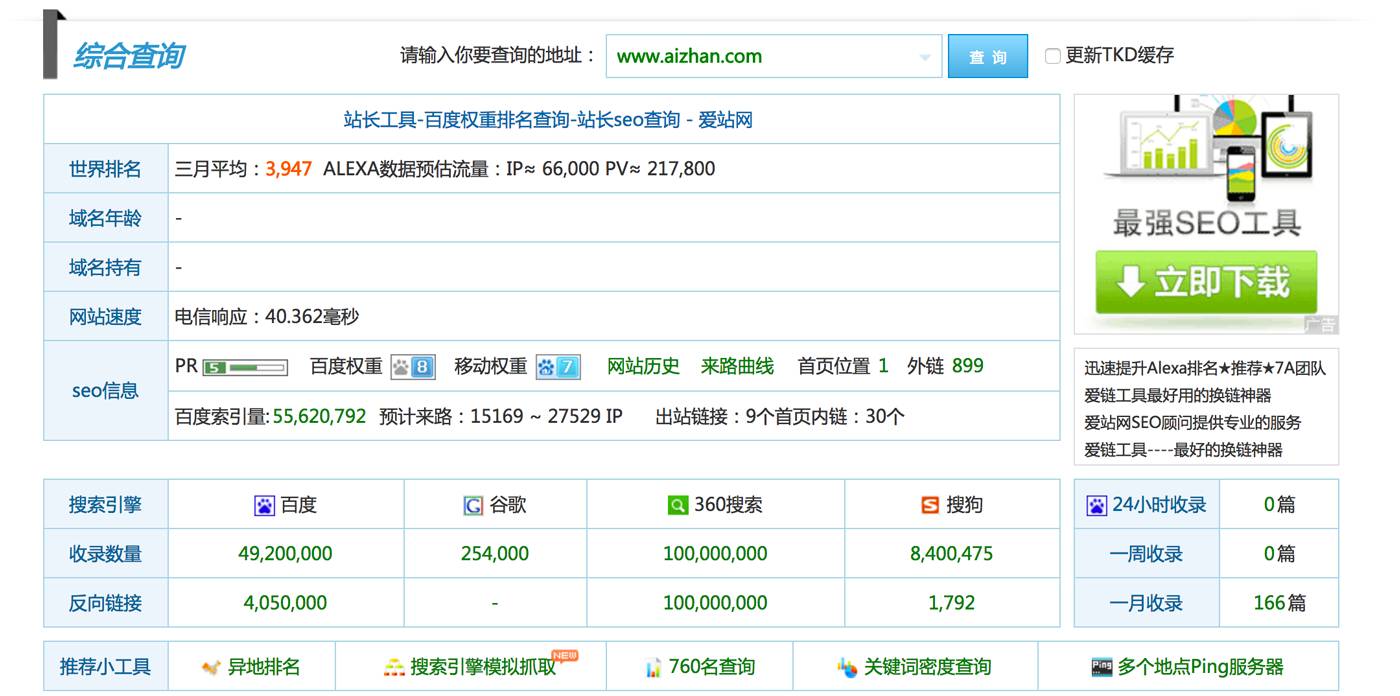1400x696 pixels.
Task: Open the 网站历史 link
Action: pyautogui.click(x=643, y=366)
